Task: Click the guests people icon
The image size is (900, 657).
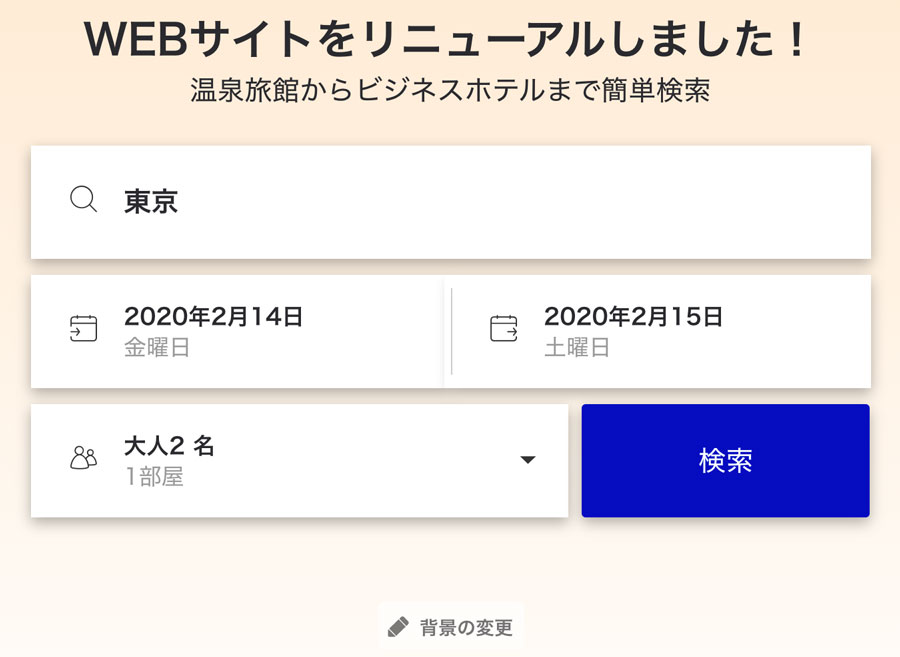Action: pos(83,458)
